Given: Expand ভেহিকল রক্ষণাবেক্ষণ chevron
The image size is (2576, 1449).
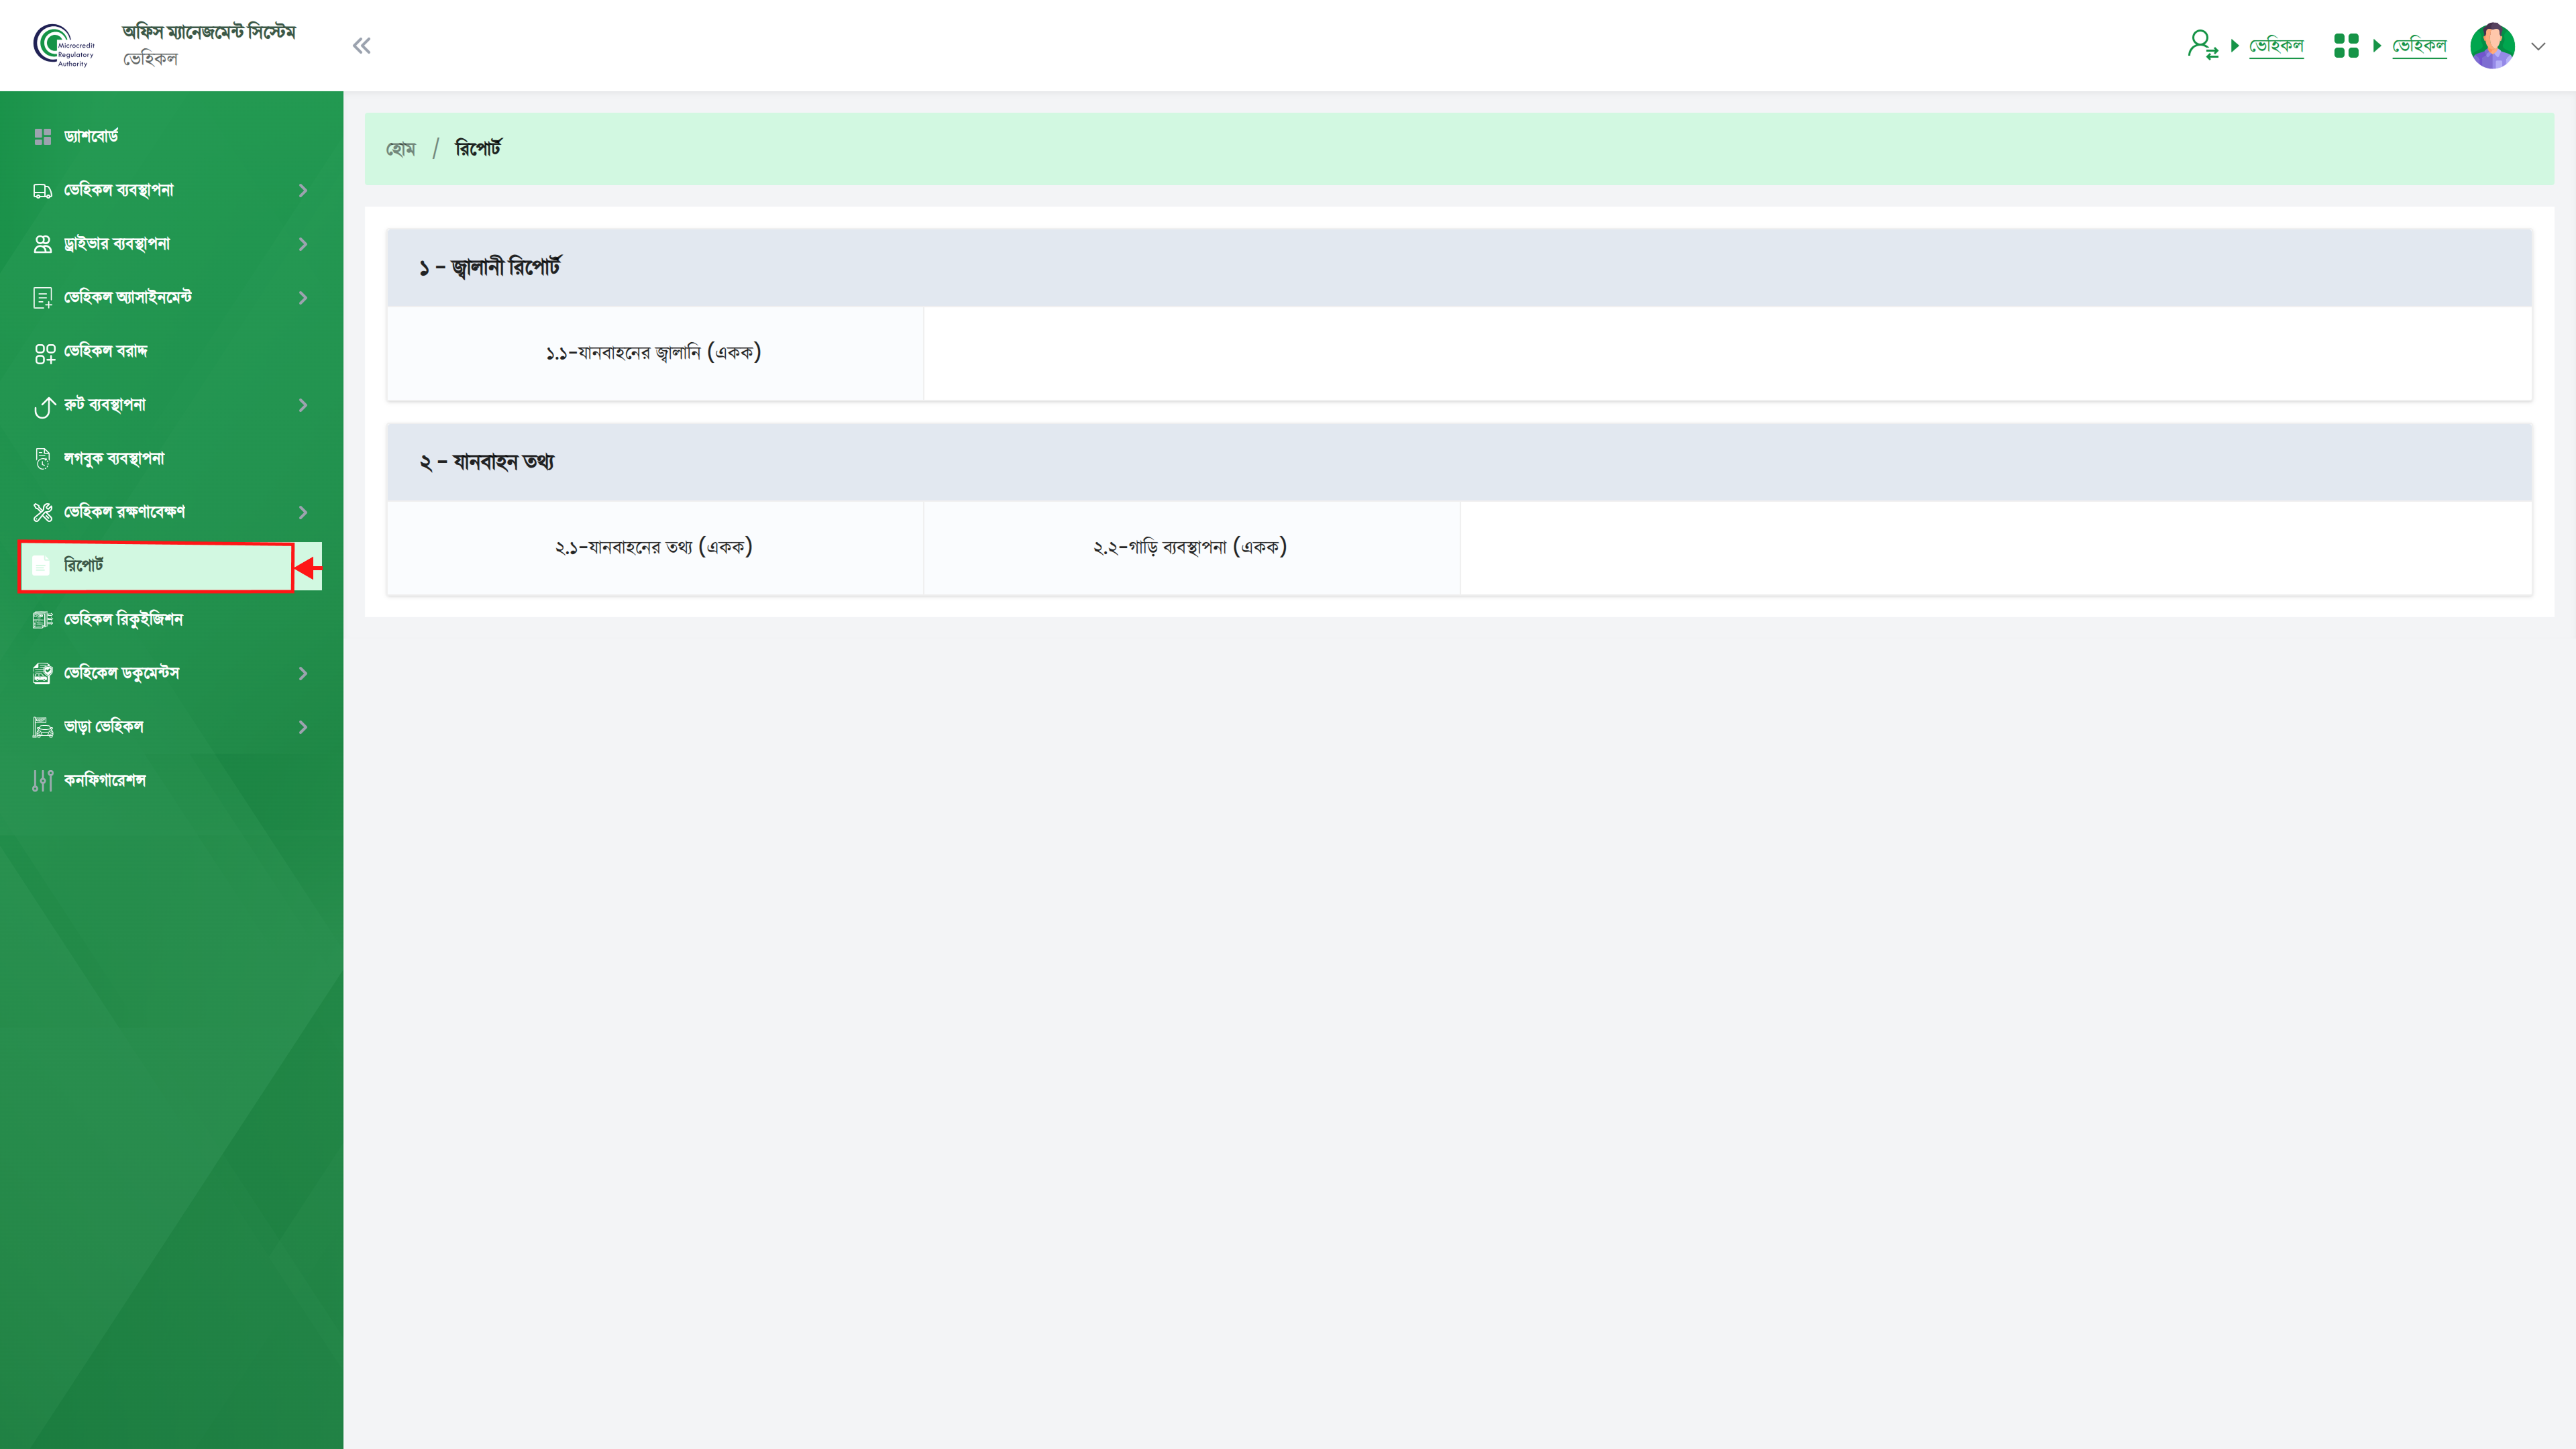Looking at the screenshot, I should [x=303, y=512].
